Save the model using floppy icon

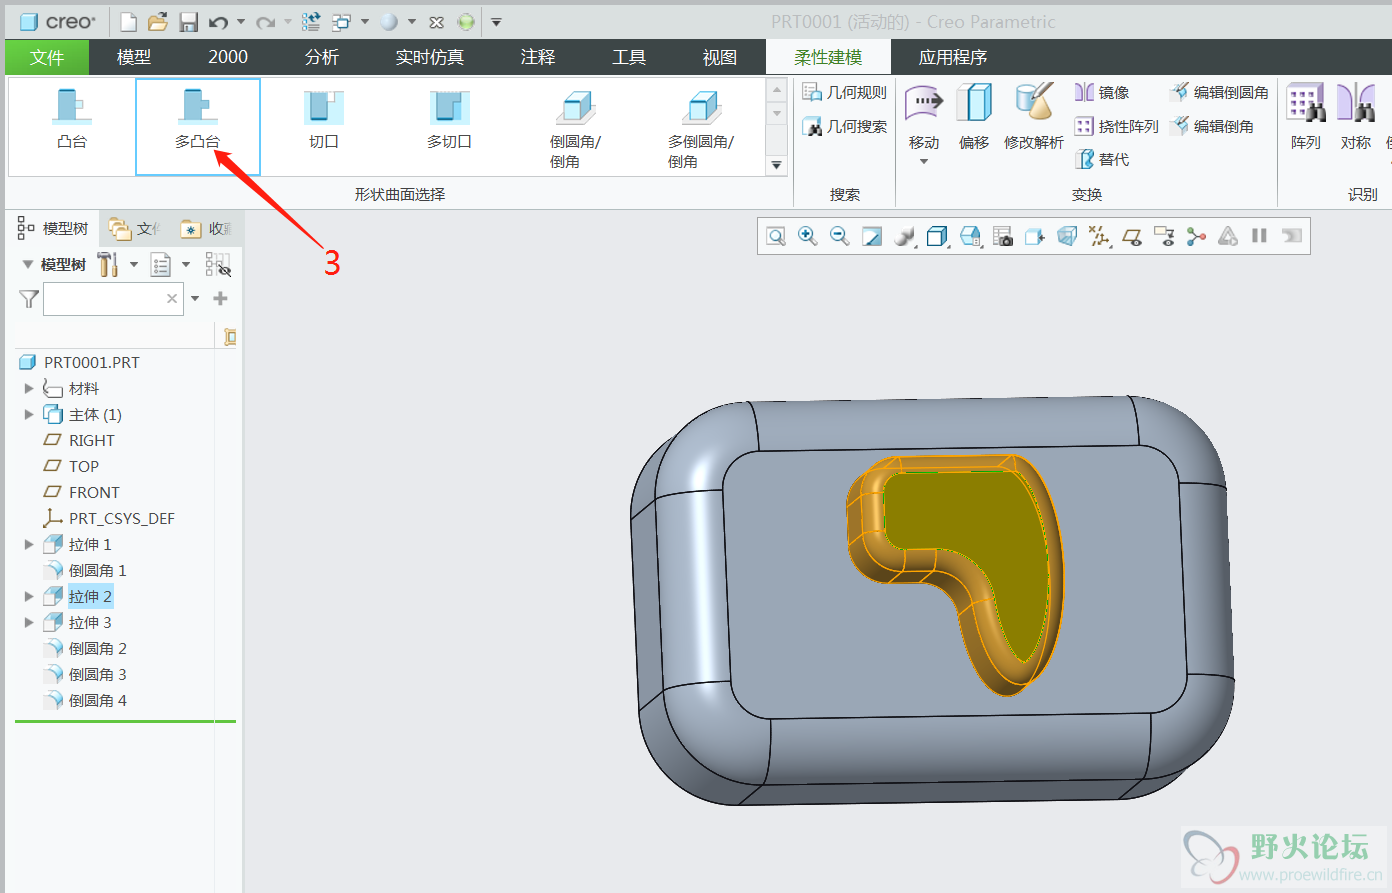tap(188, 21)
